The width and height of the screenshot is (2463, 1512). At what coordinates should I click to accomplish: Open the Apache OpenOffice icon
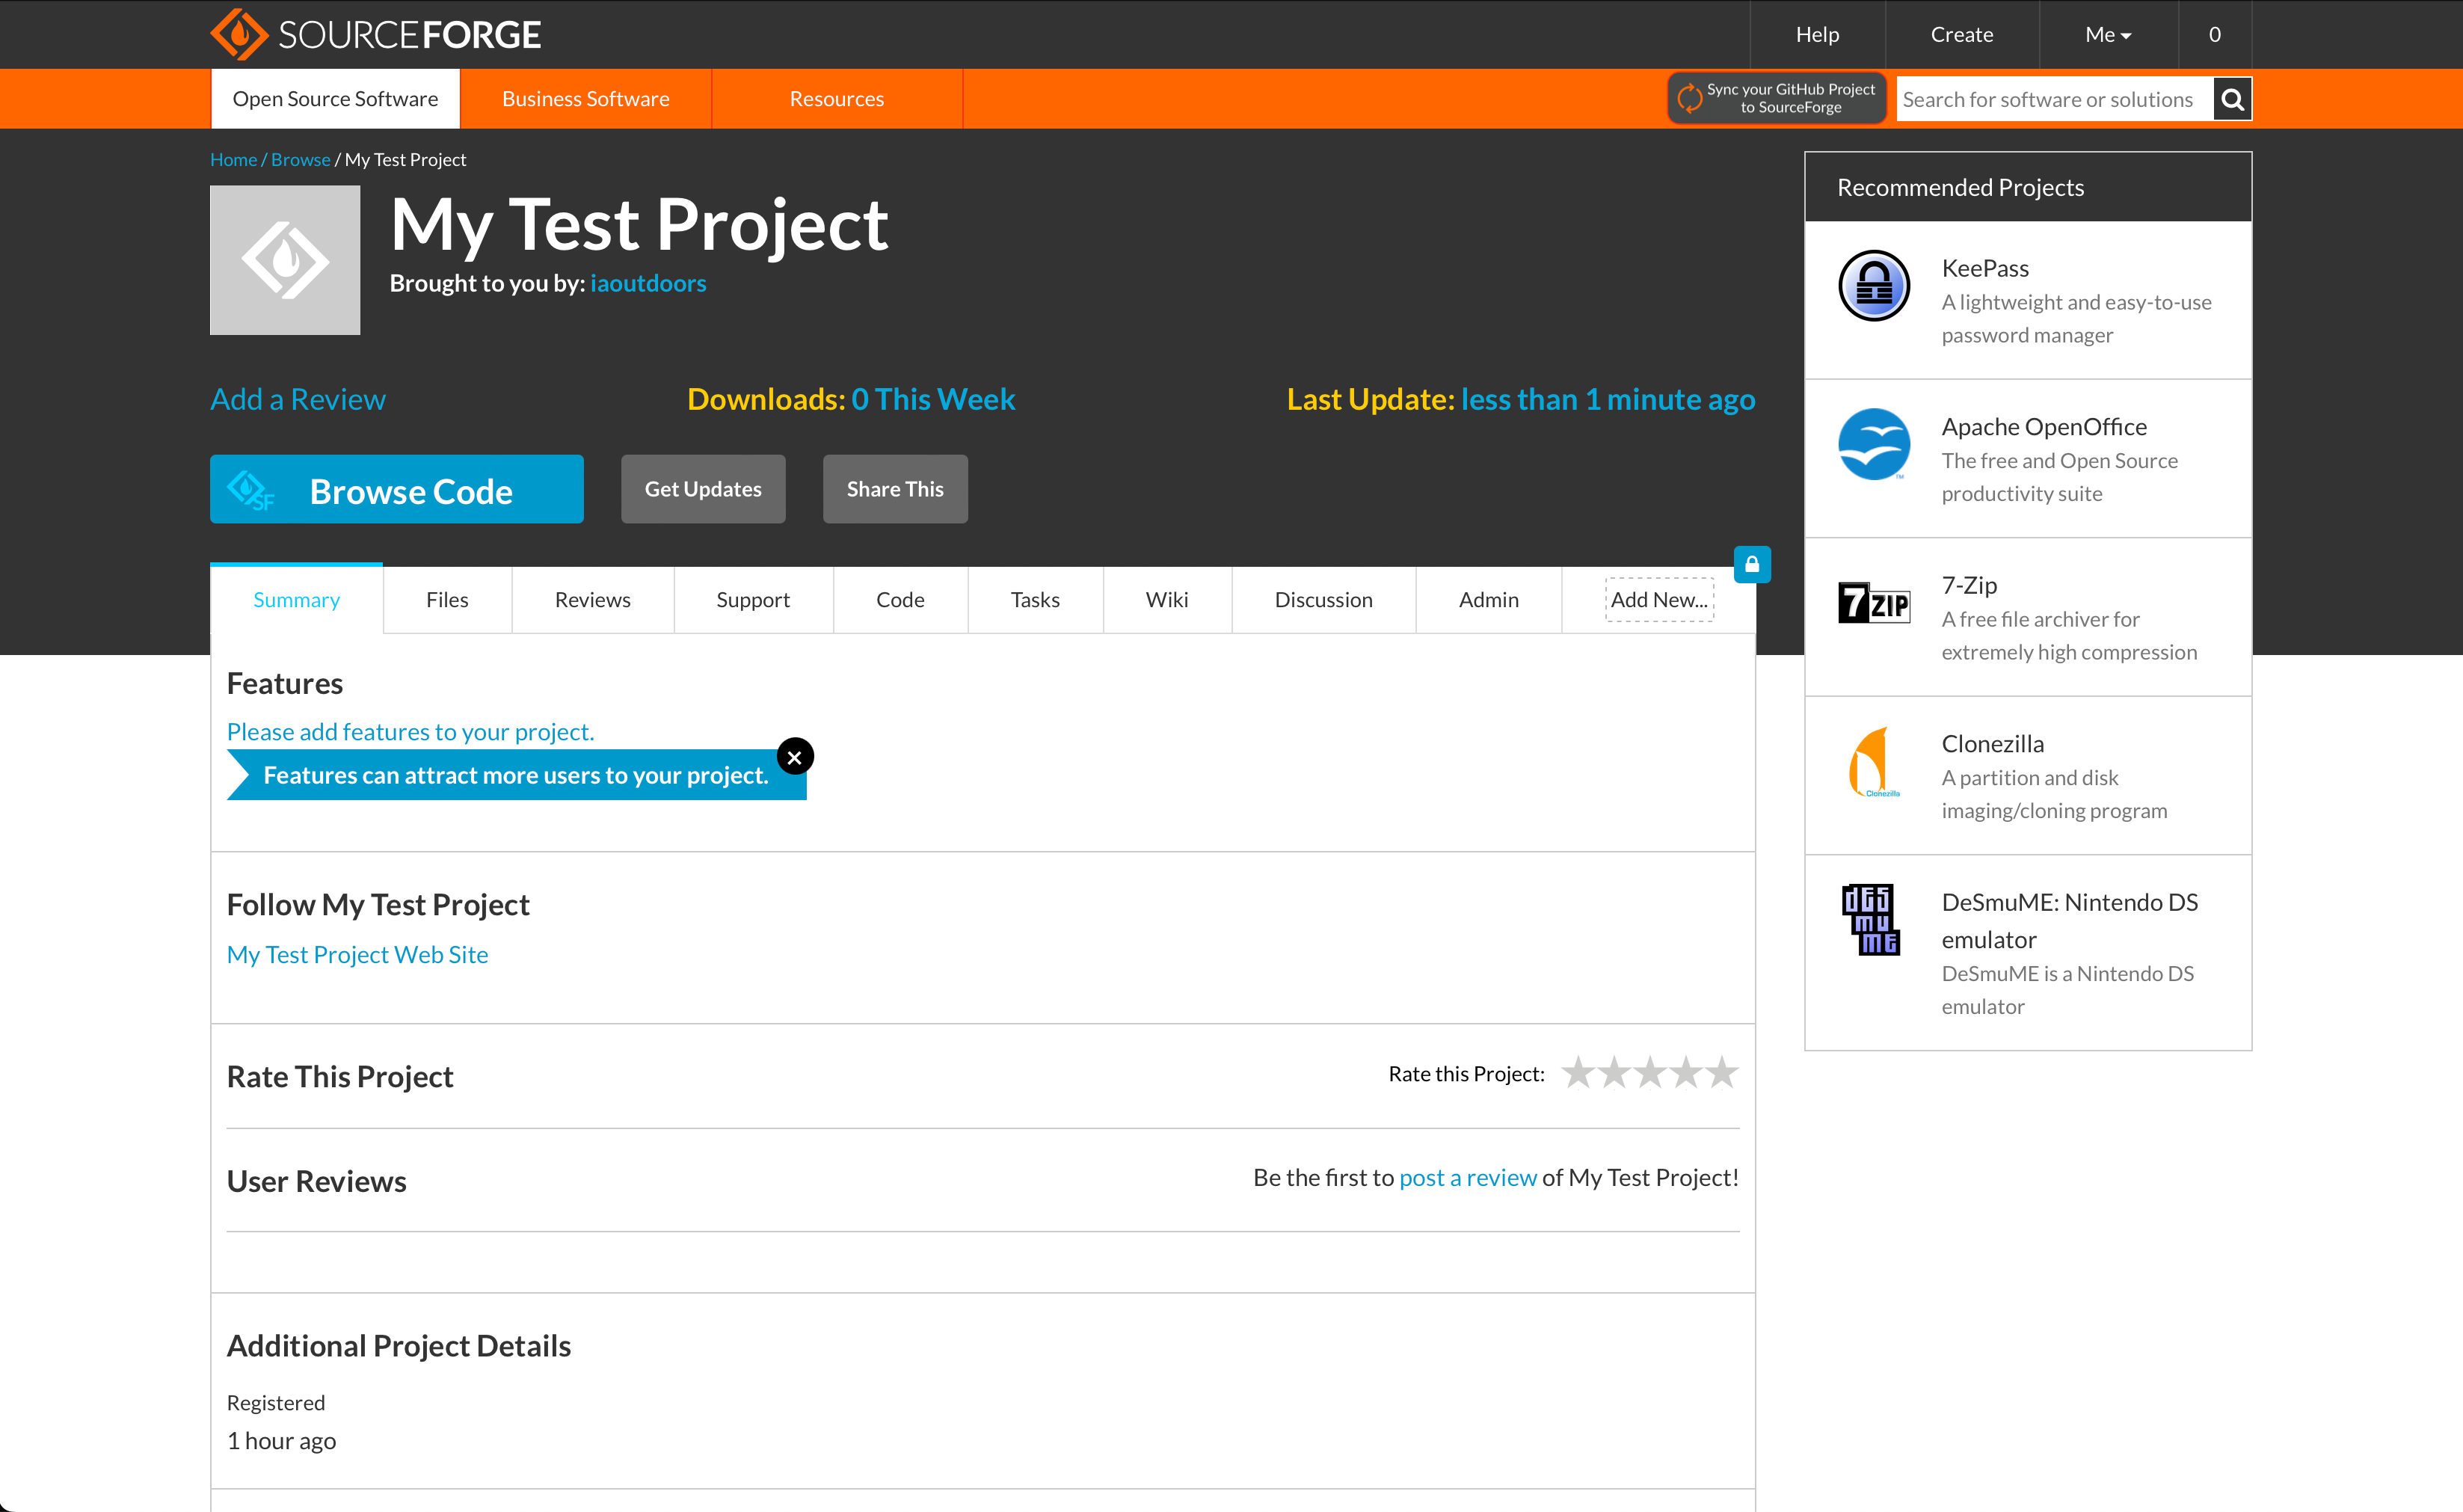tap(1874, 444)
